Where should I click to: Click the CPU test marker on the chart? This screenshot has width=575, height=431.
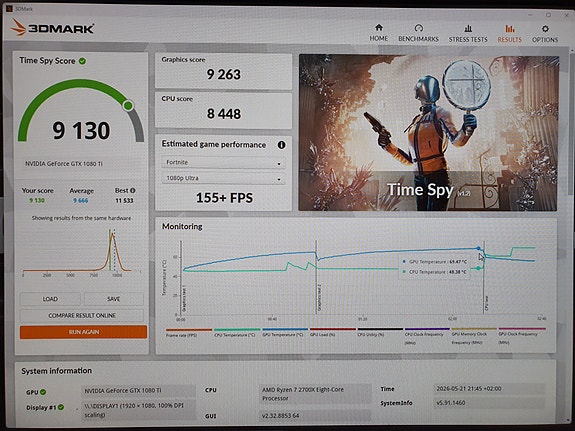click(487, 304)
